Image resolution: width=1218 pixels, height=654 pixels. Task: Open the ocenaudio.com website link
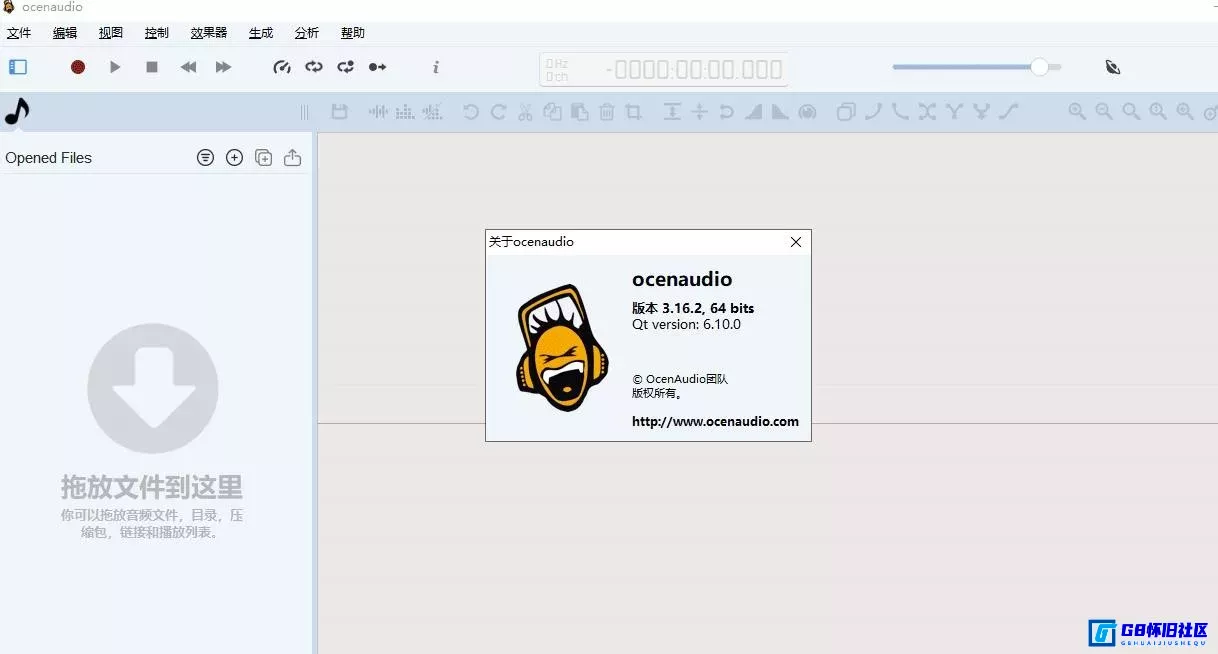[715, 421]
